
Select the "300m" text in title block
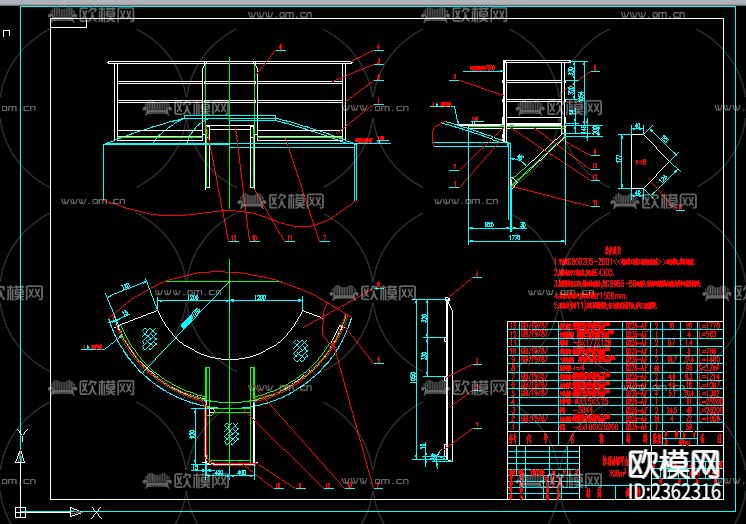[x=616, y=474]
